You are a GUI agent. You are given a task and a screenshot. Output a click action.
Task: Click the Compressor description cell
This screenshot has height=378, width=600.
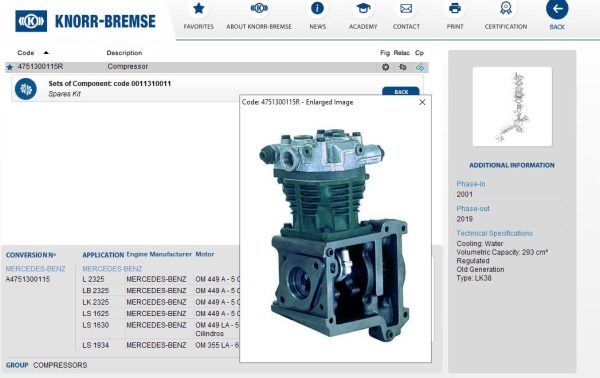(x=127, y=67)
